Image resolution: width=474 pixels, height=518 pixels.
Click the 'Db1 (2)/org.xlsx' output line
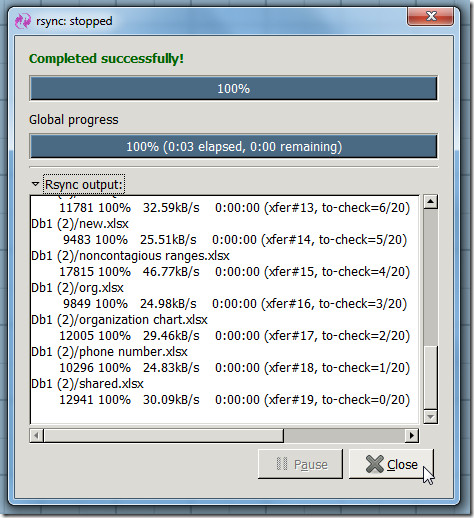point(77,288)
